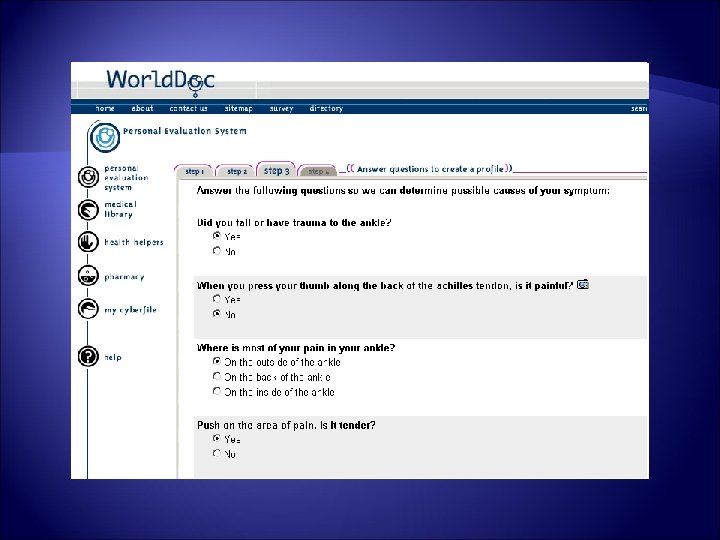Image resolution: width=720 pixels, height=540 pixels.
Task: Click the health helpers text link
Action: tap(134, 242)
